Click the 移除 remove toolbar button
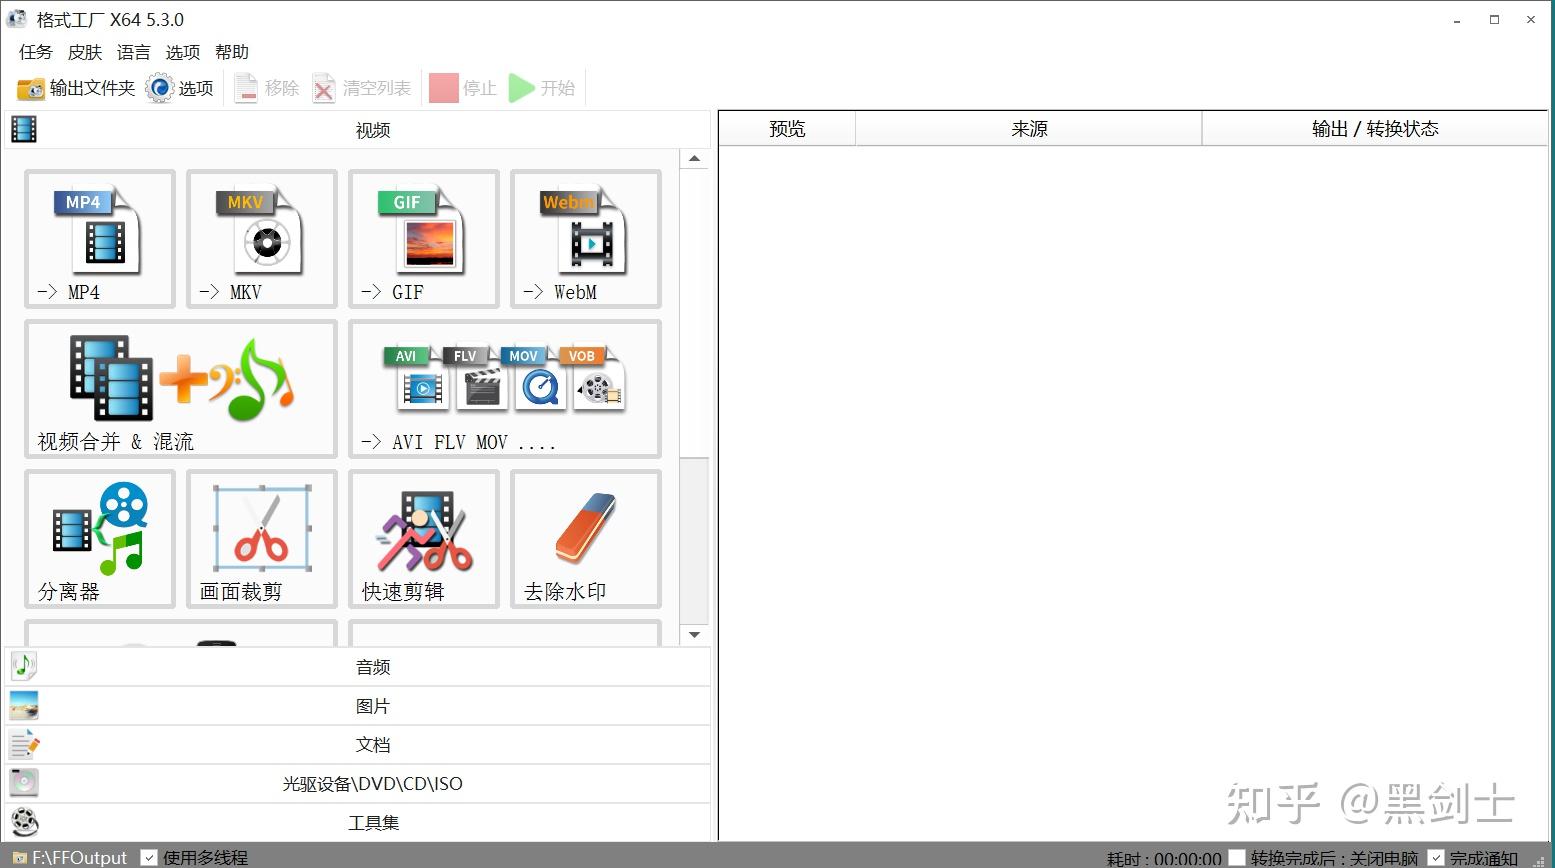This screenshot has width=1555, height=868. (267, 88)
